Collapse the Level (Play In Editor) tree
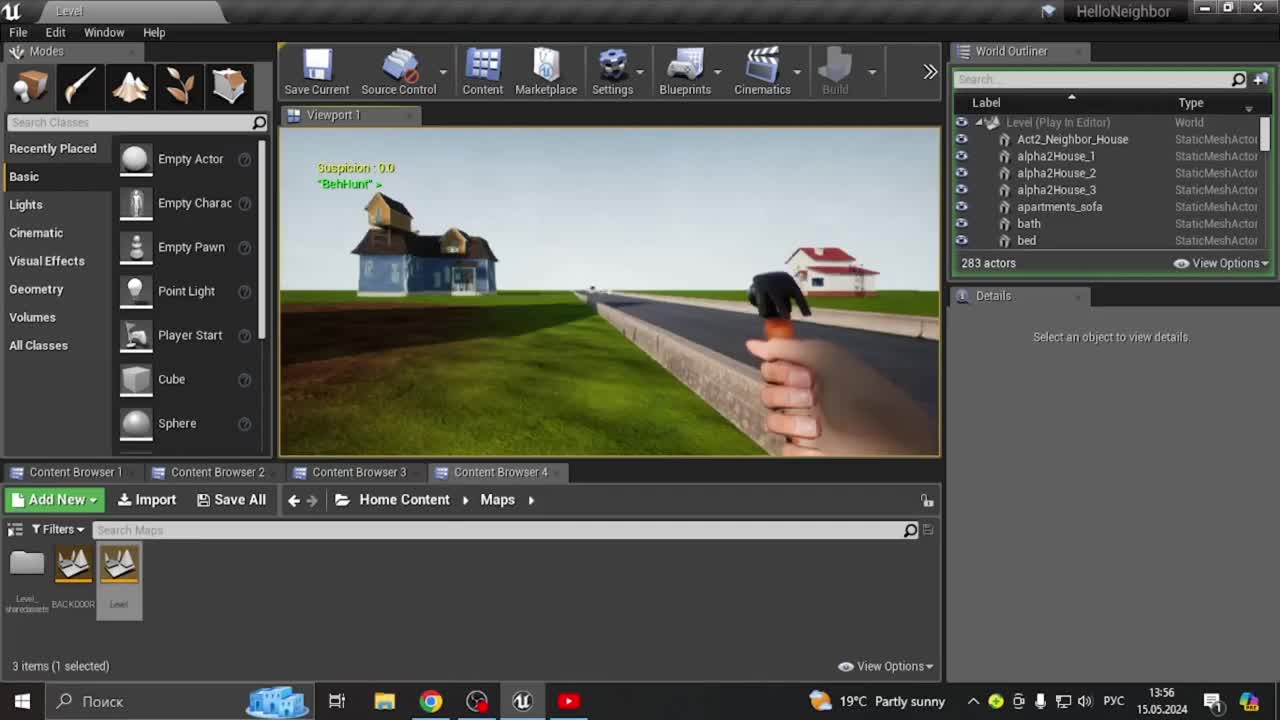The height and width of the screenshot is (720, 1280). coord(981,122)
